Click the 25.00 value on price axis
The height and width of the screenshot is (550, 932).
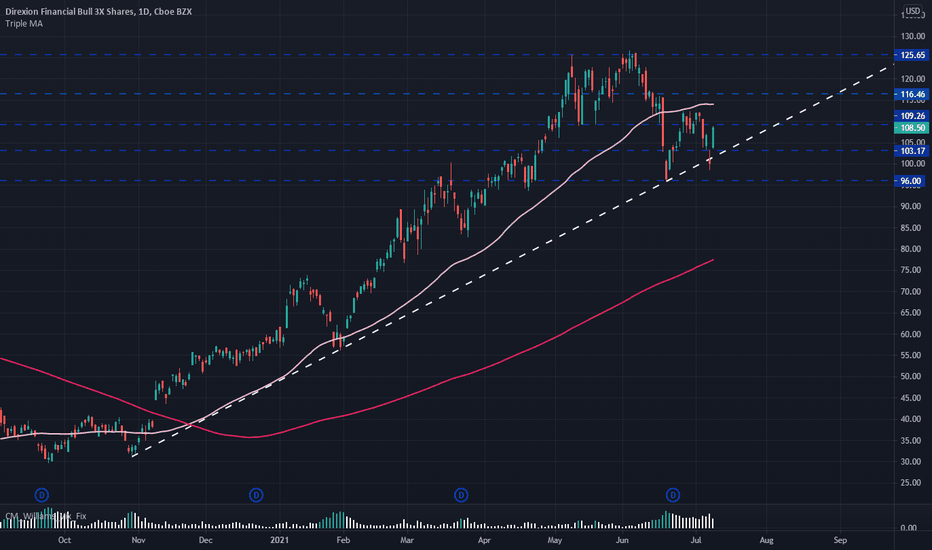913,483
